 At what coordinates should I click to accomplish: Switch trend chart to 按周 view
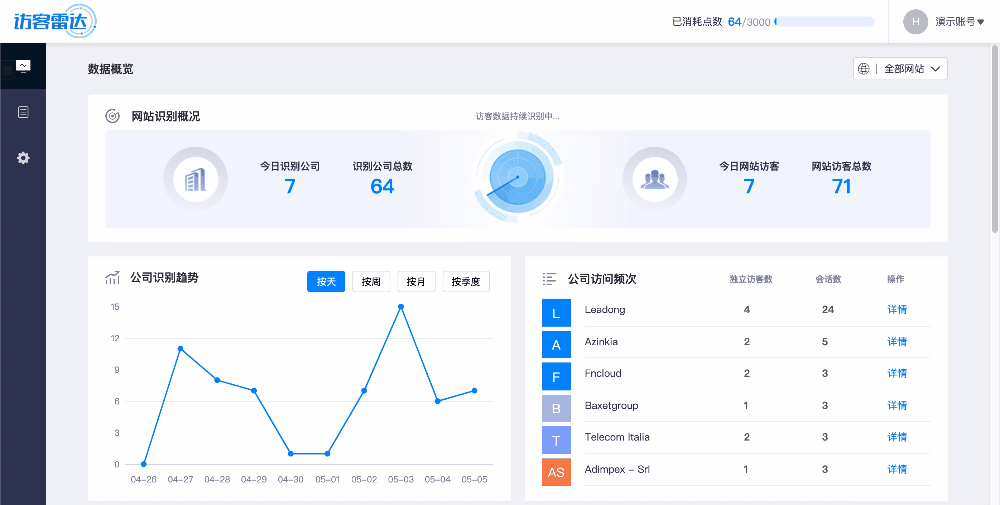tap(371, 282)
